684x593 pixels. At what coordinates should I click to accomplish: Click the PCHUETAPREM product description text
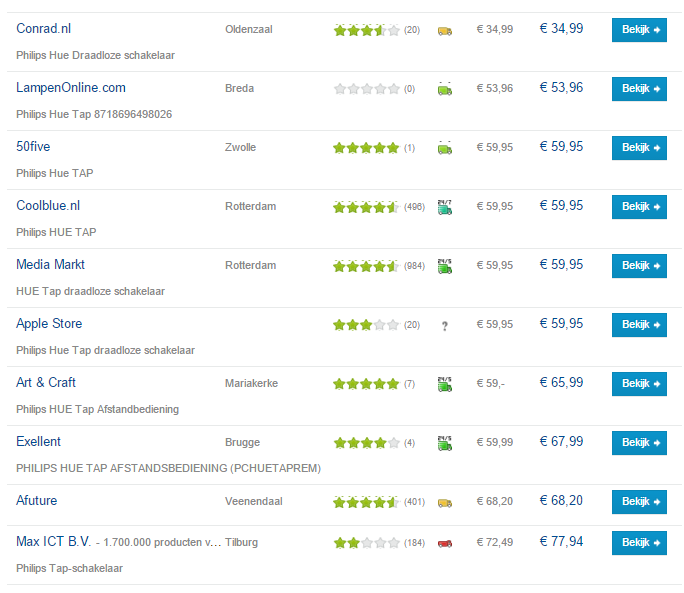[168, 468]
